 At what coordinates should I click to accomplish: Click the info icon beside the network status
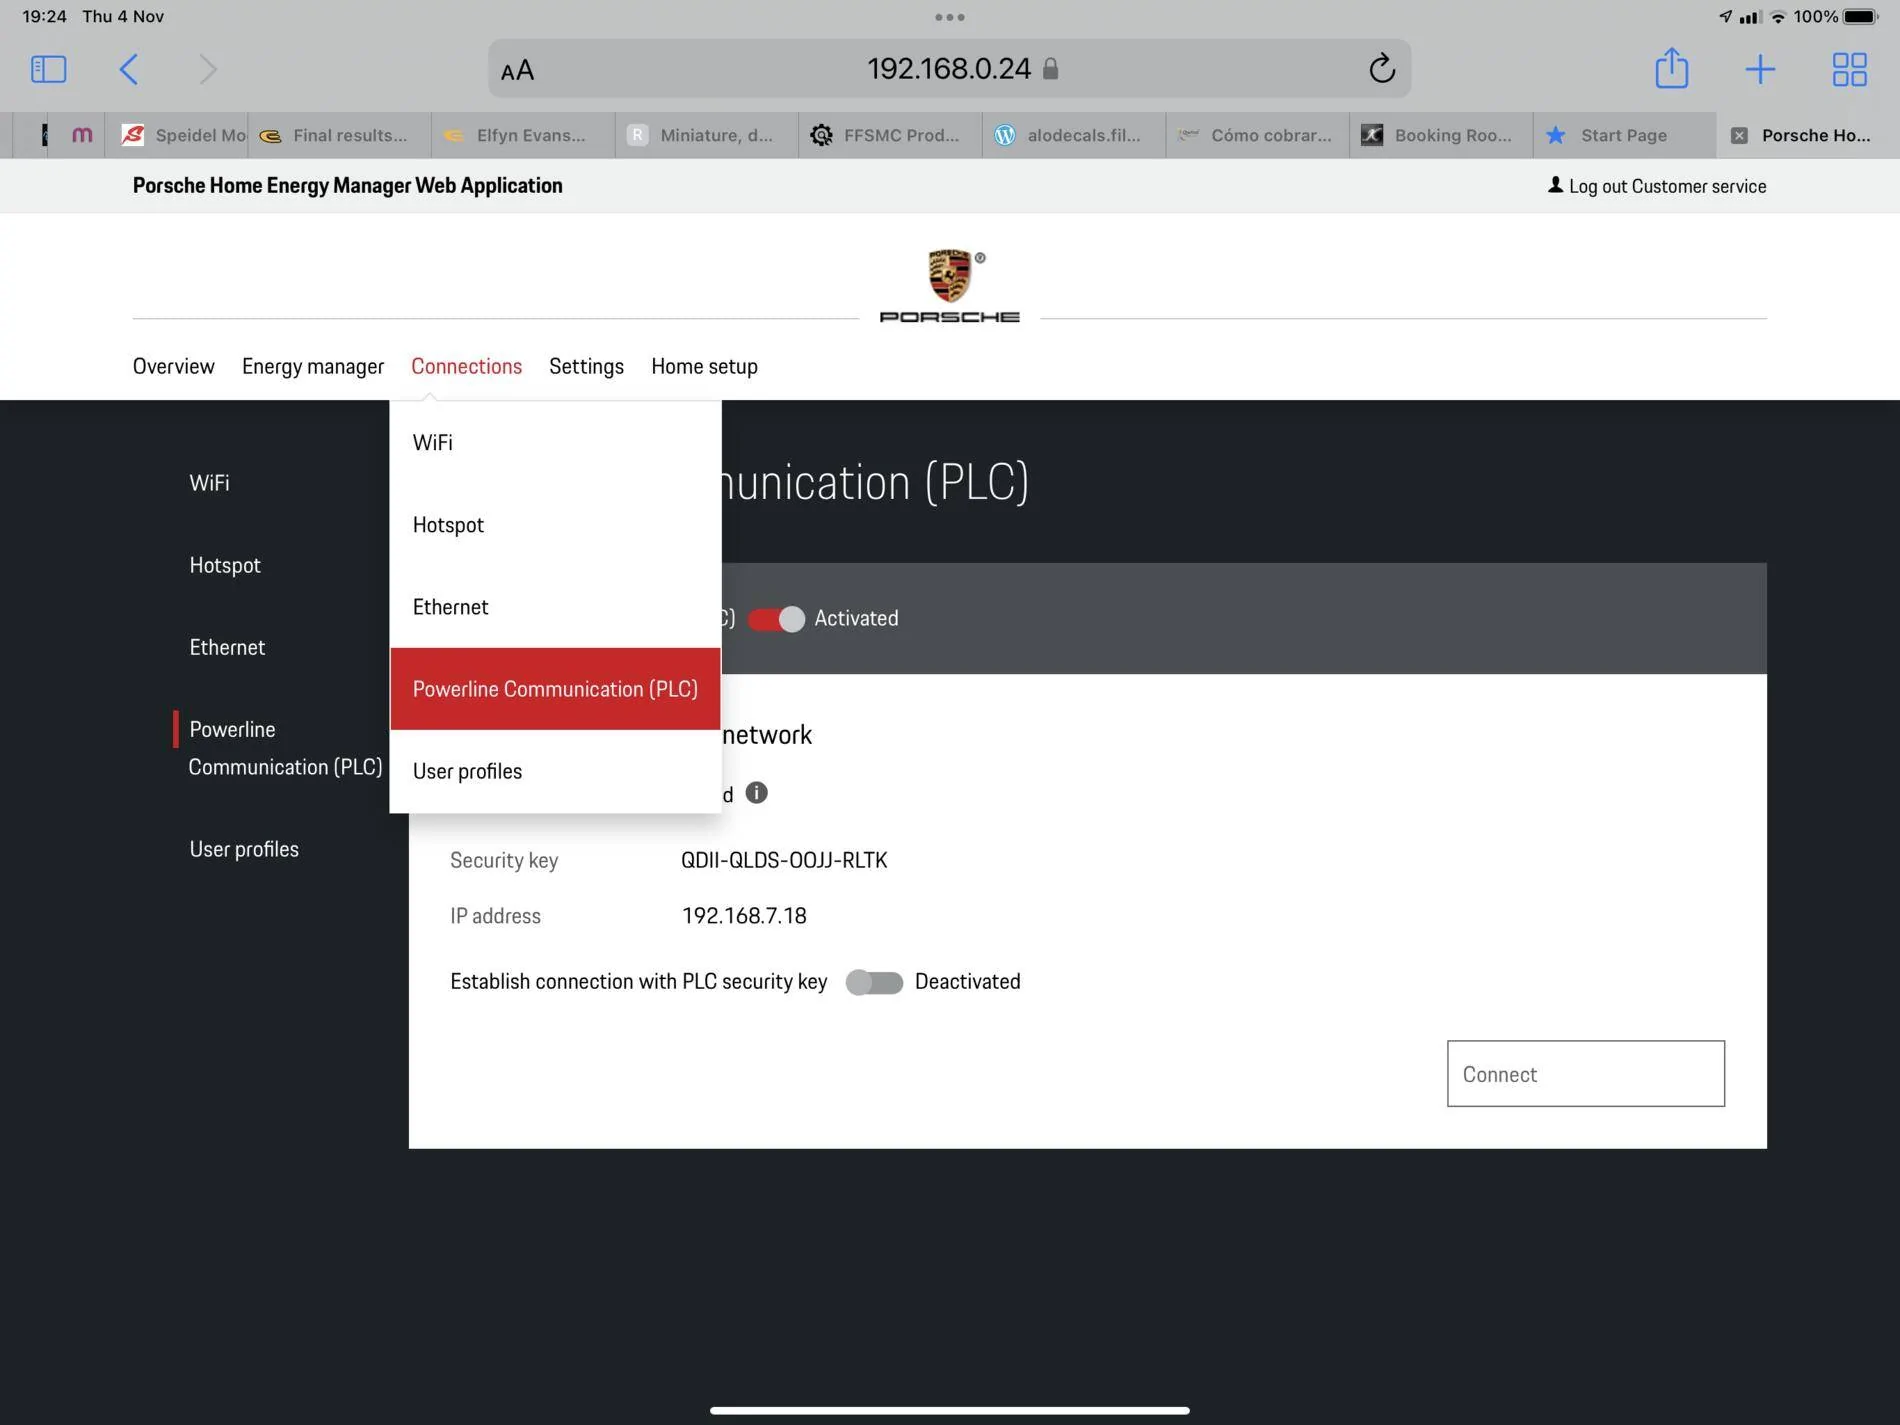click(757, 793)
